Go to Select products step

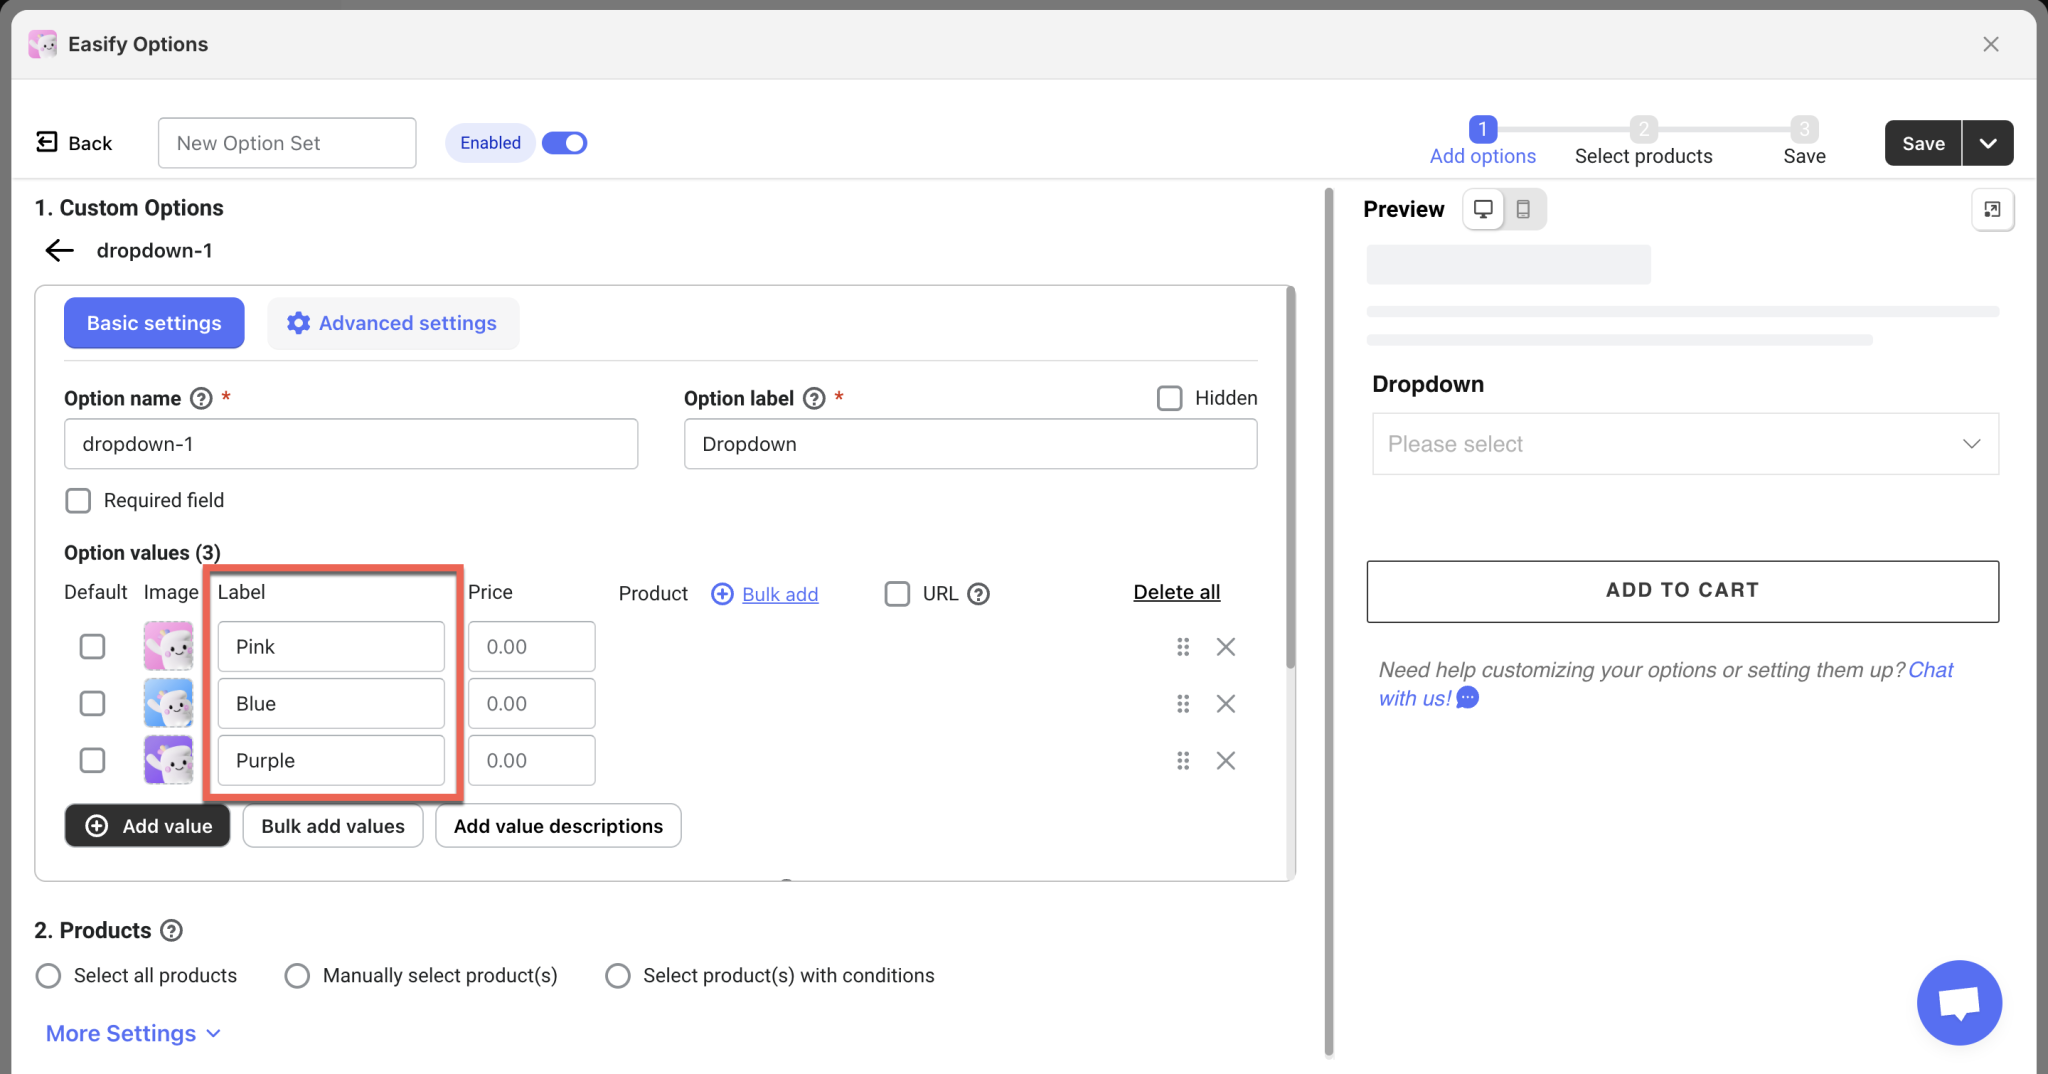1643,142
